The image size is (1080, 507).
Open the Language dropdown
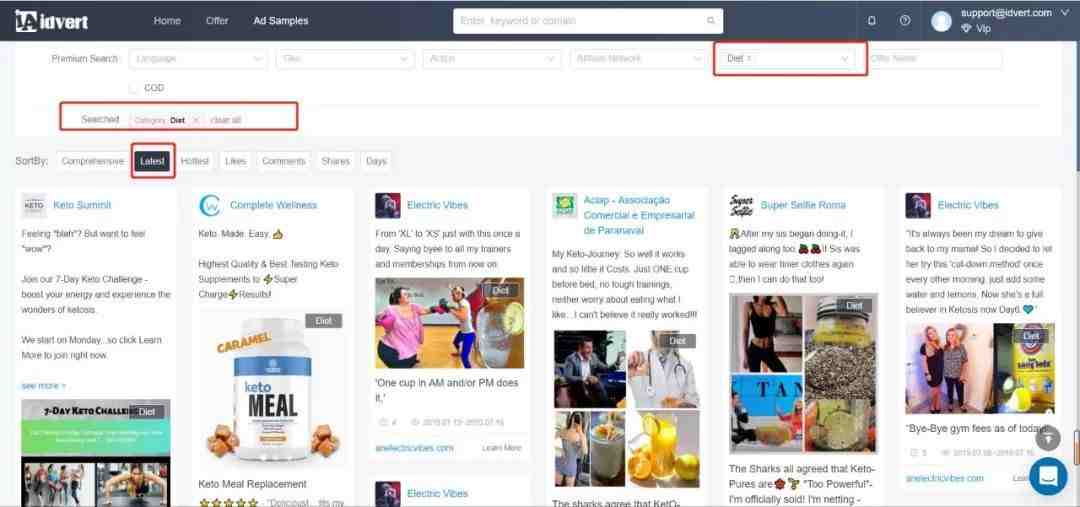pyautogui.click(x=198, y=59)
